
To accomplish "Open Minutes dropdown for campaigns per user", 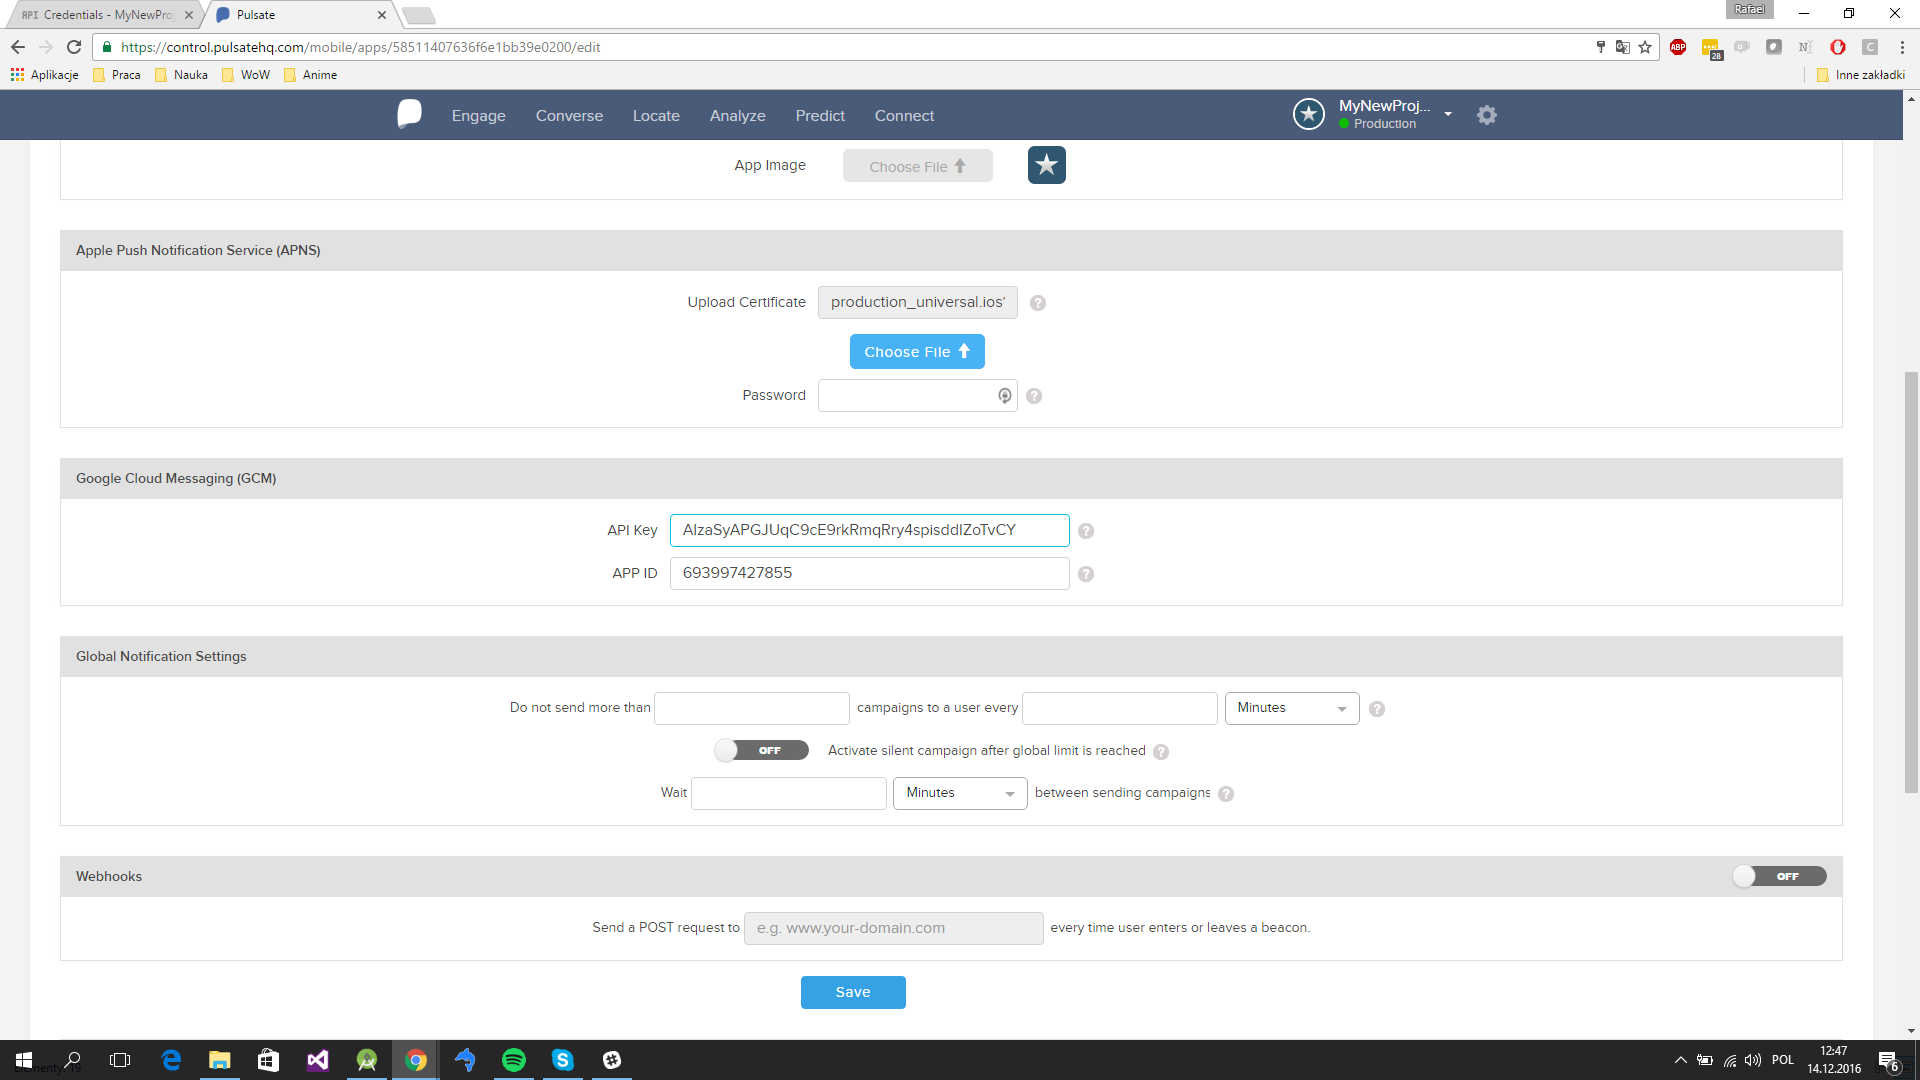I will [x=1292, y=708].
